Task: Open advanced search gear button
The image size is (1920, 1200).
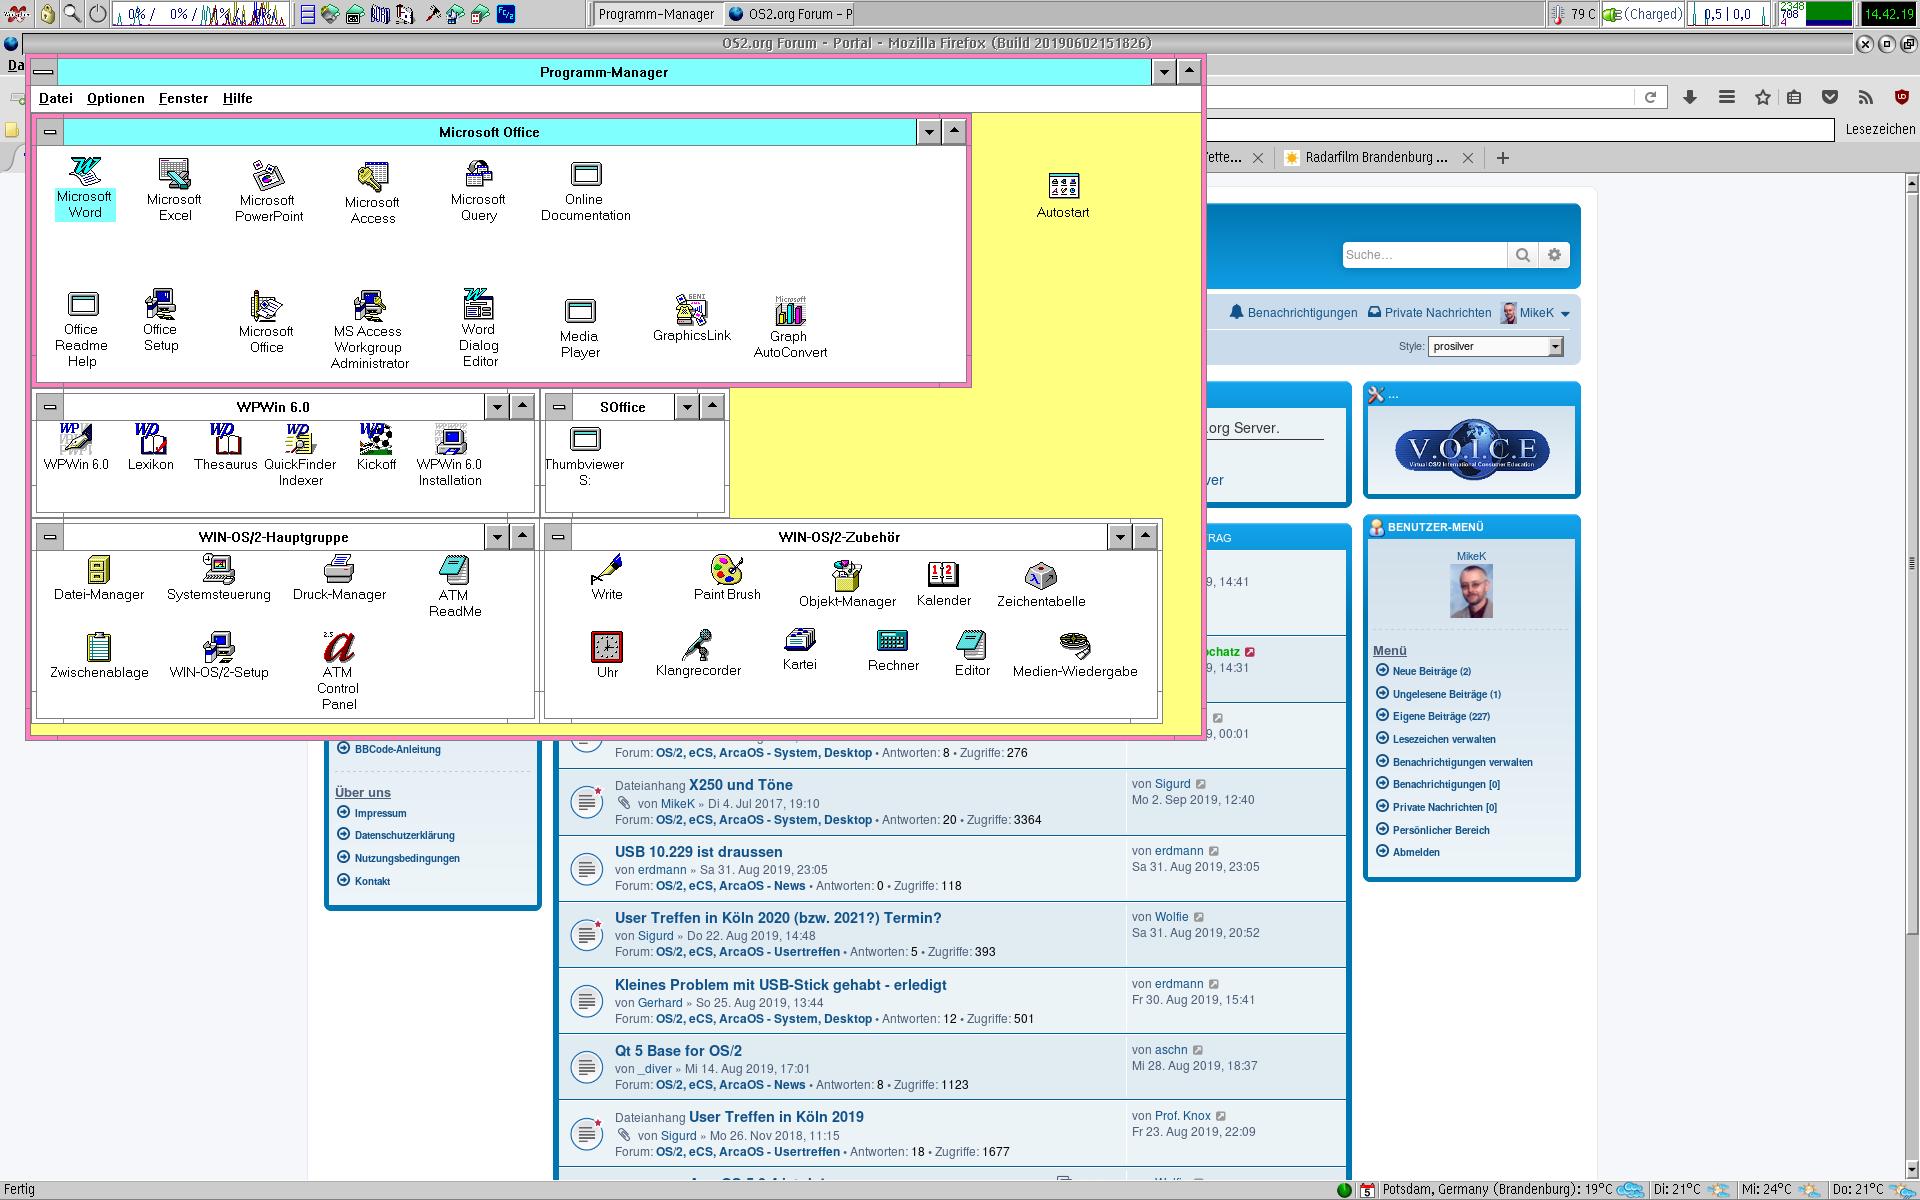Action: (x=1554, y=255)
